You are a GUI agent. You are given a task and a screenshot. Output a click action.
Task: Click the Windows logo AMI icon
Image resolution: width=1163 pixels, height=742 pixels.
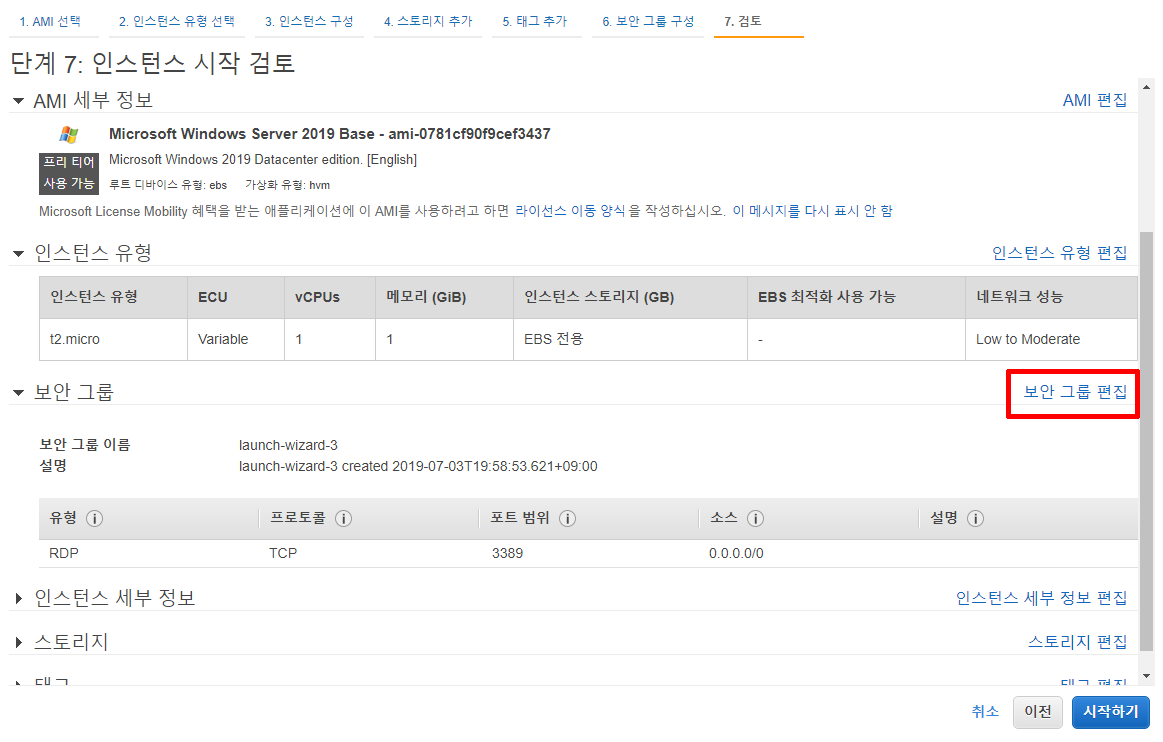pos(69,134)
